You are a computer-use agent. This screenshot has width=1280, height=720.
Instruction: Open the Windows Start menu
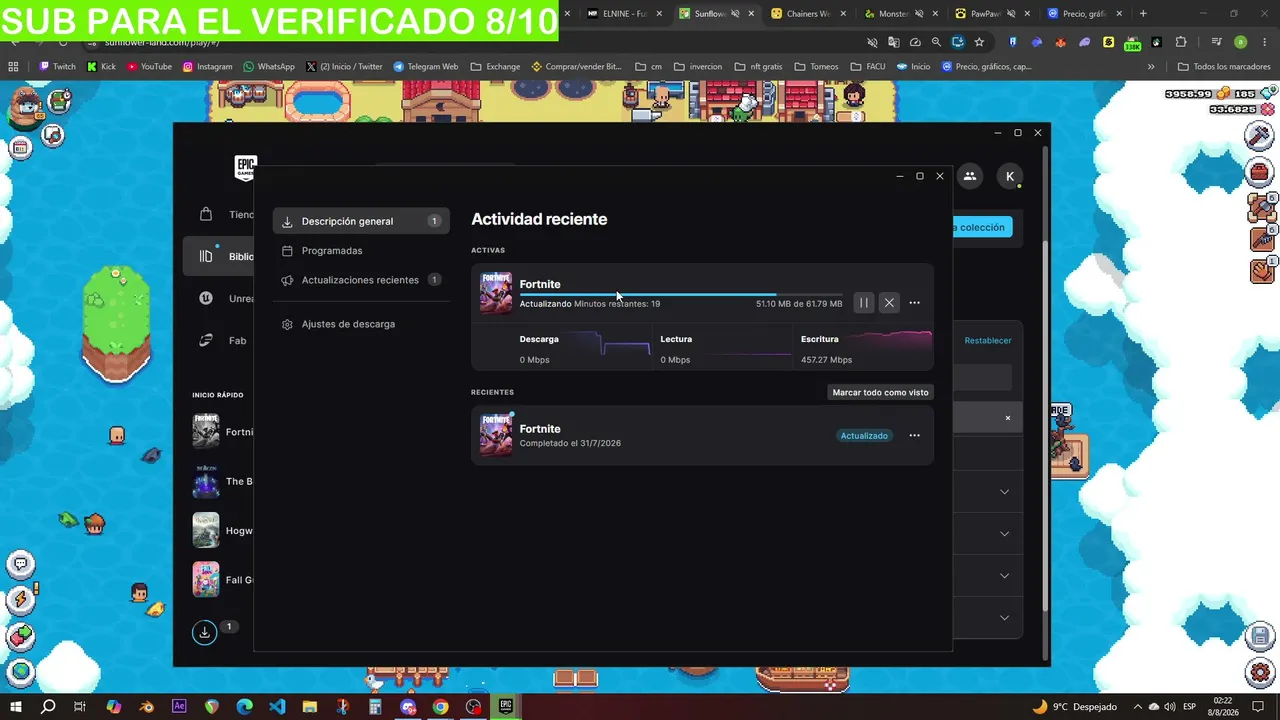pyautogui.click(x=16, y=707)
